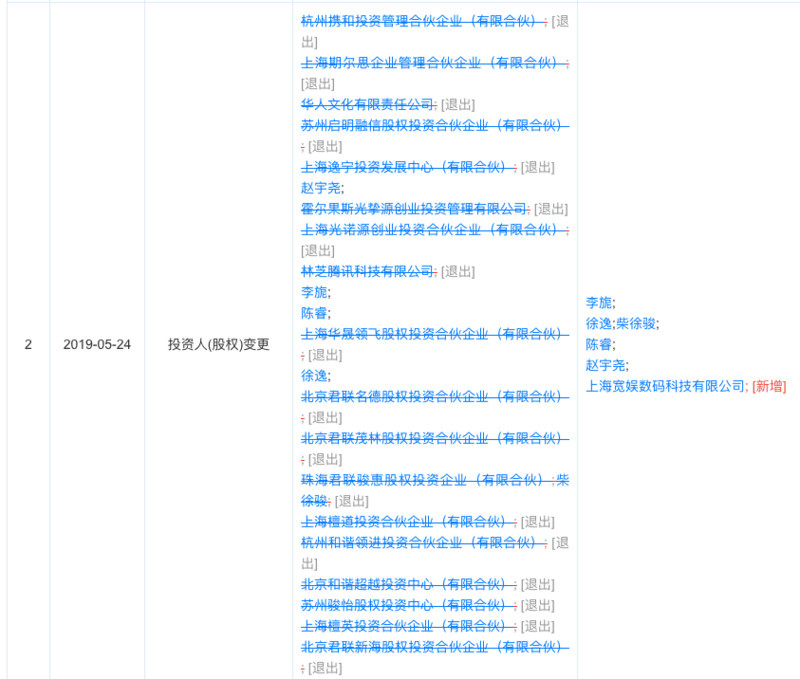Click 李旎 in the after-change column
Screen dimensions: 800x679
[599, 303]
